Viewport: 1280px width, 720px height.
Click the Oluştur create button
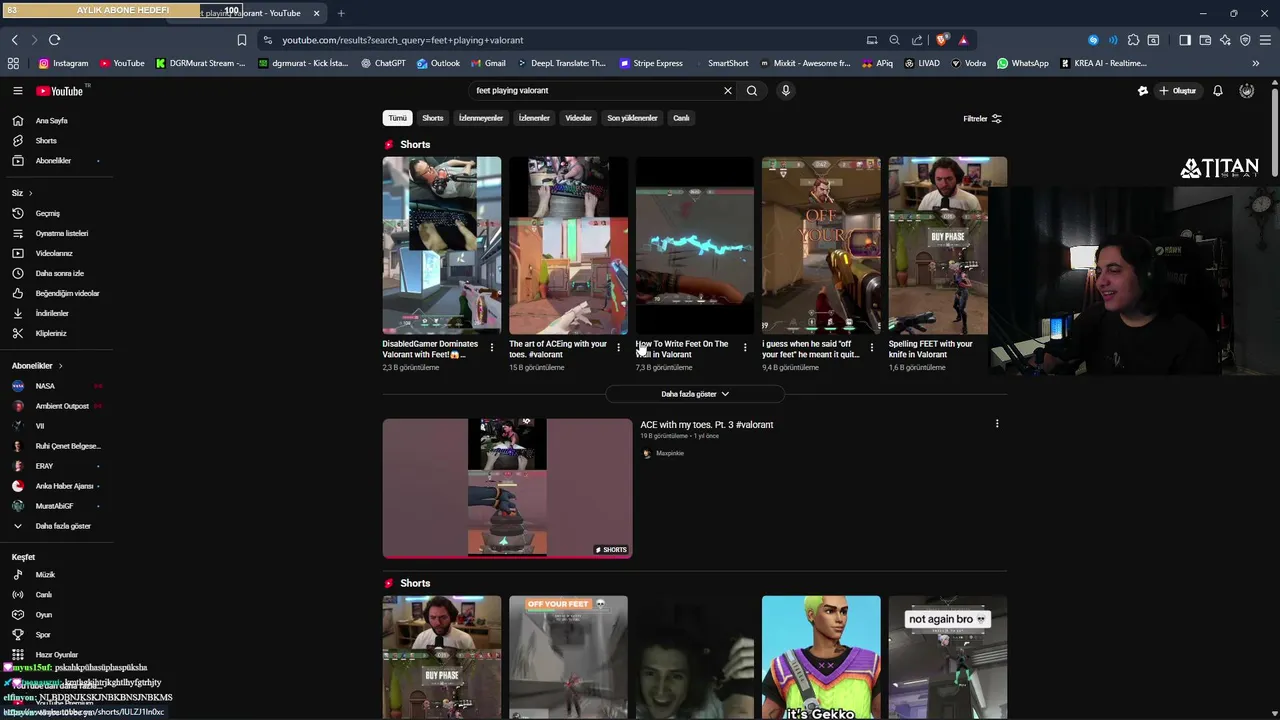(1178, 91)
